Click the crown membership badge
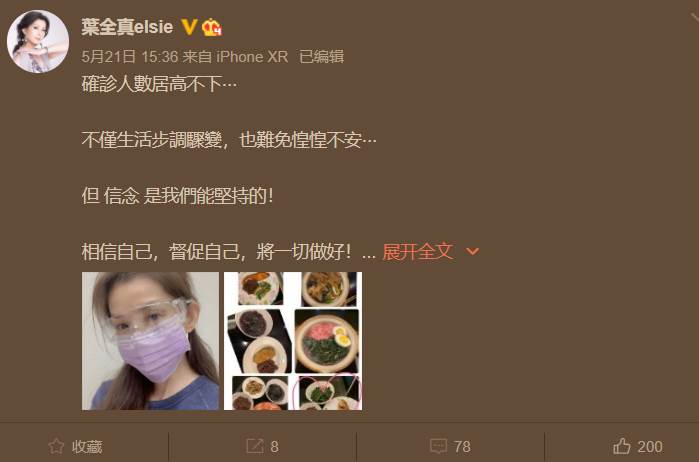 click(x=212, y=27)
